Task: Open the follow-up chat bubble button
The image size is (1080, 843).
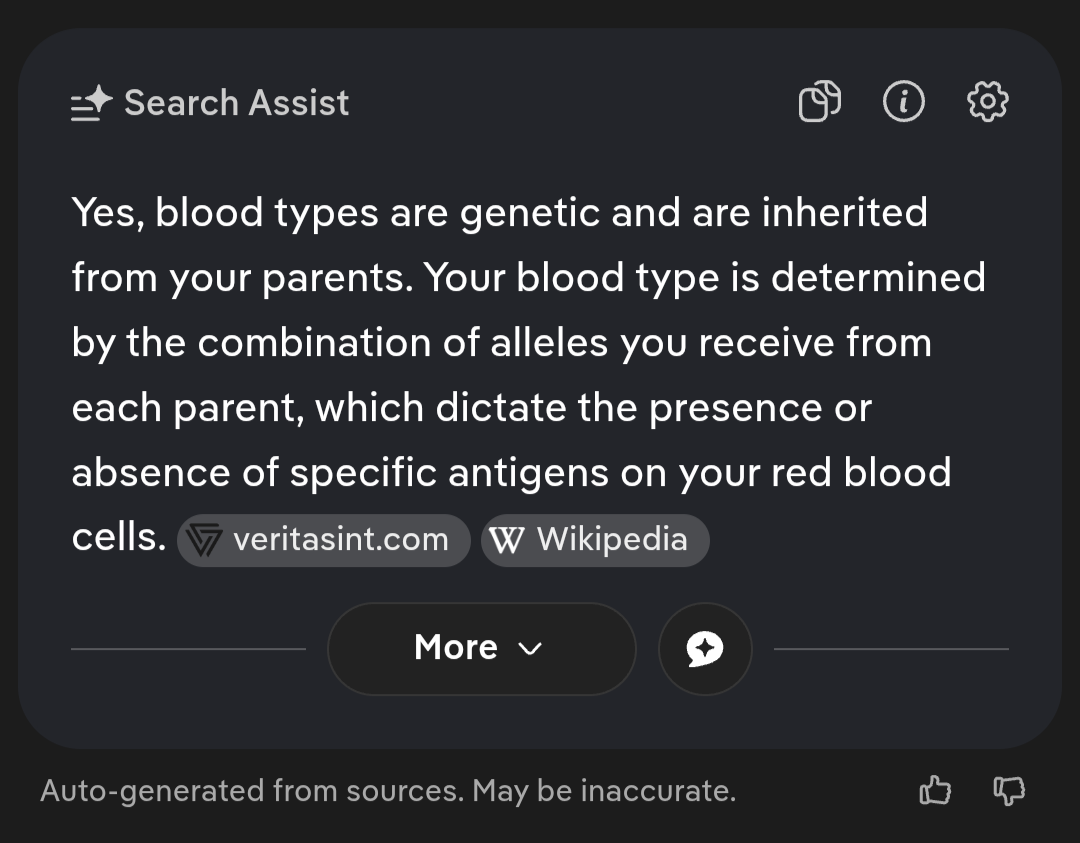Action: (x=705, y=649)
